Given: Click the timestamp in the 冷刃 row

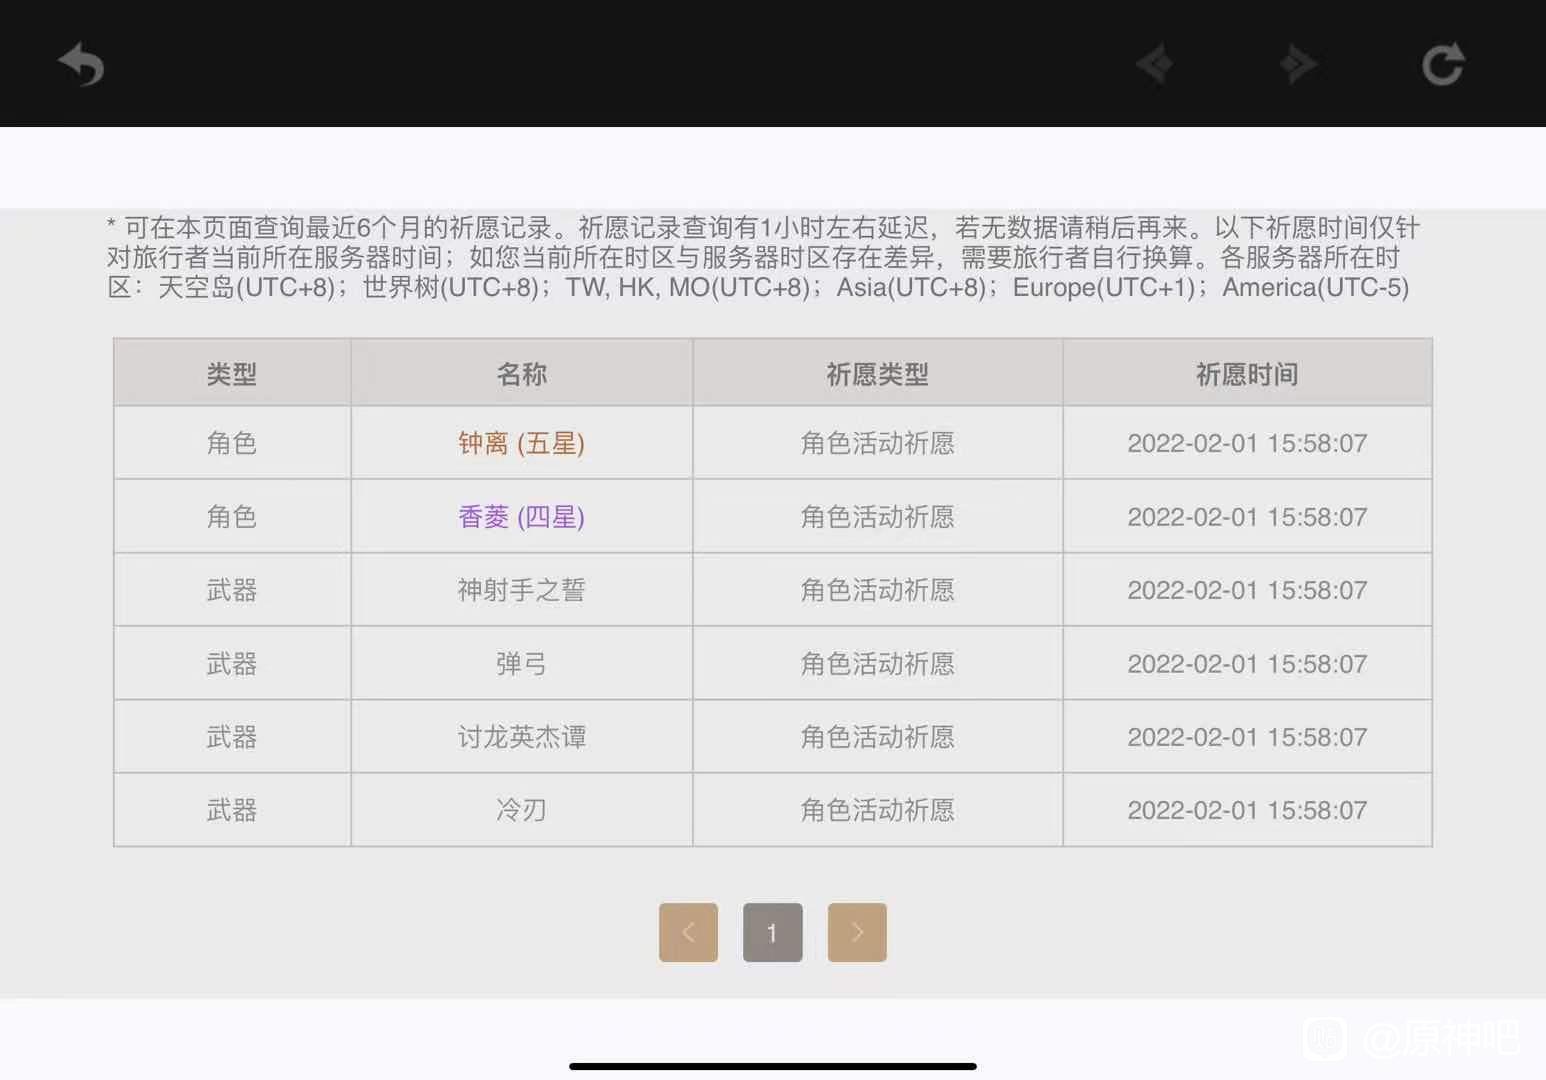Looking at the screenshot, I should 1247,810.
